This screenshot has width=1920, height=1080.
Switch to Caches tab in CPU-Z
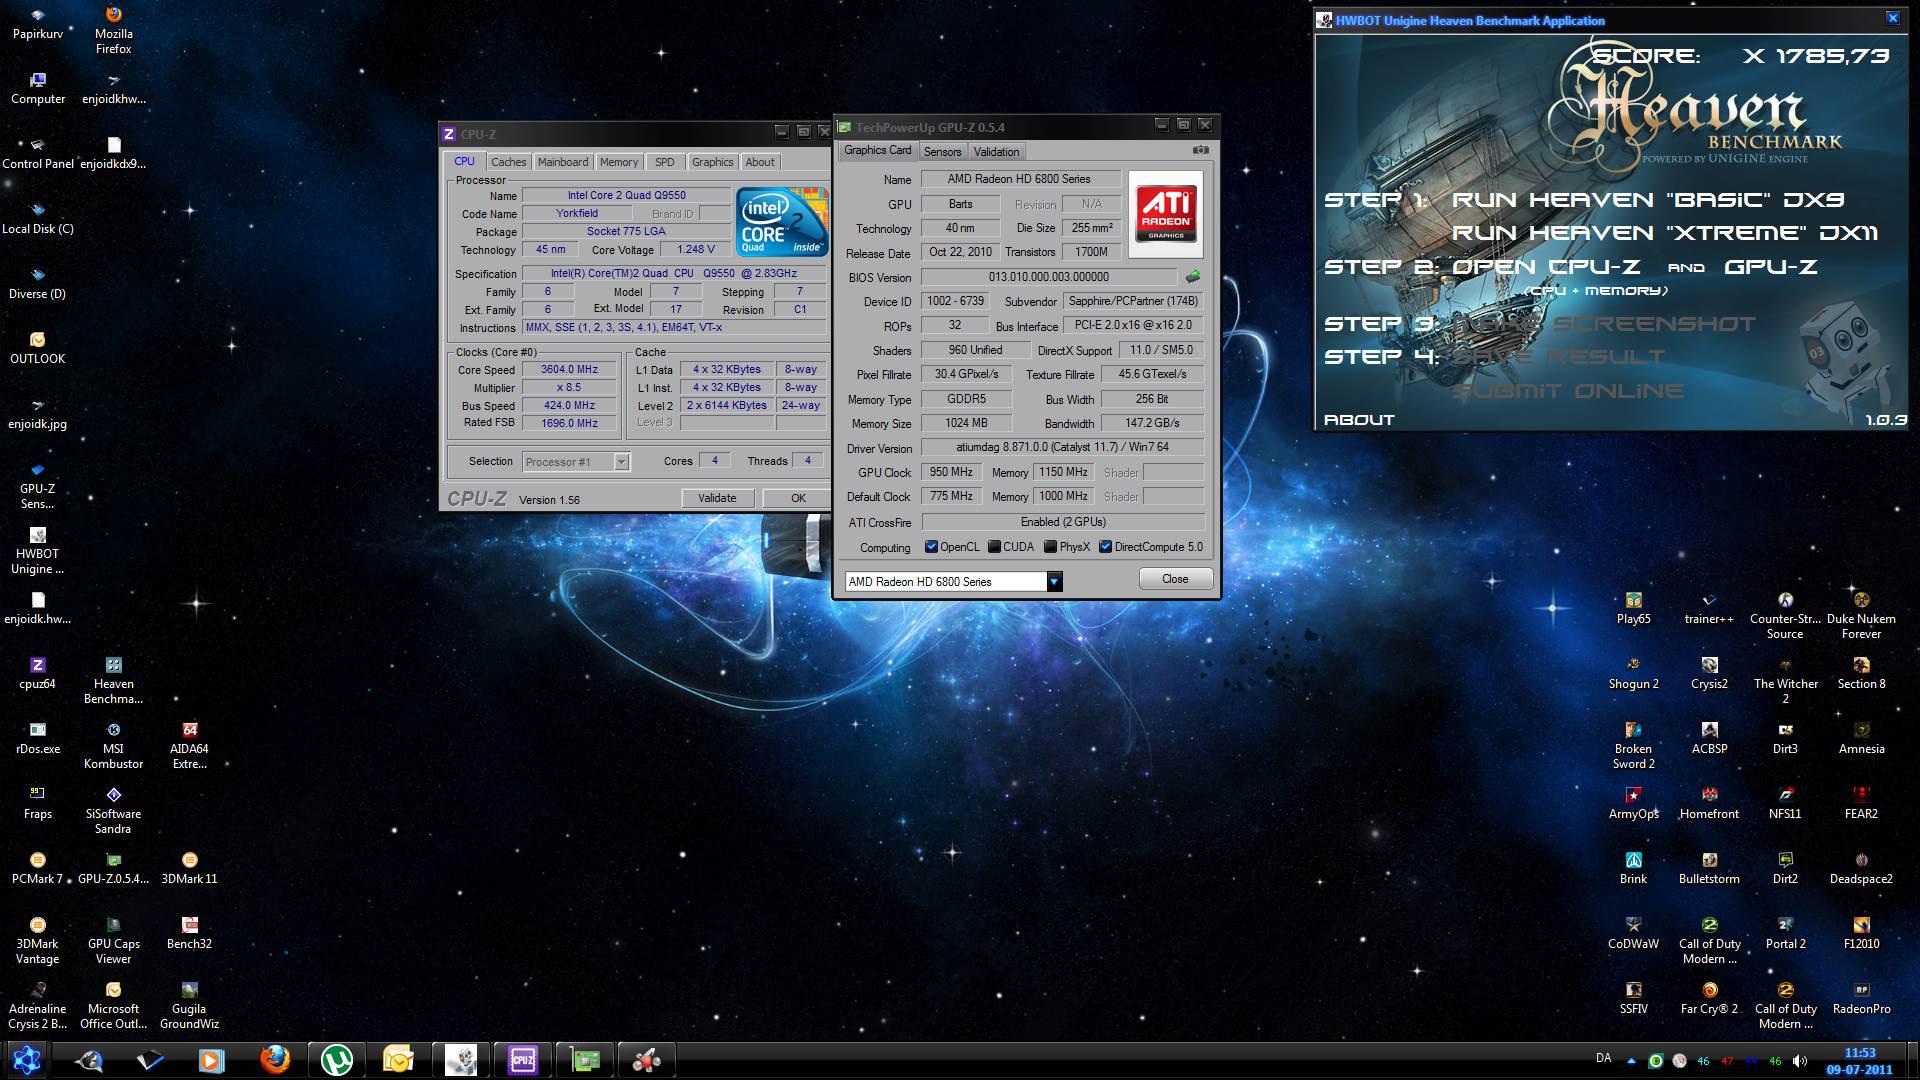coord(508,162)
